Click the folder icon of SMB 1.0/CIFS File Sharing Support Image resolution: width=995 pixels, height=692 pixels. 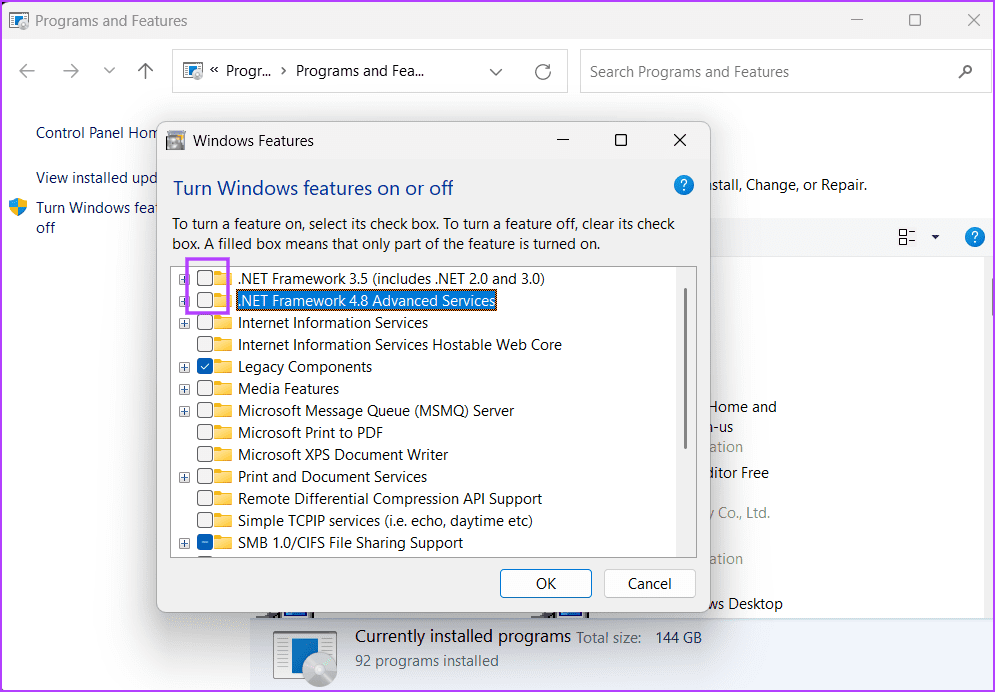[223, 542]
